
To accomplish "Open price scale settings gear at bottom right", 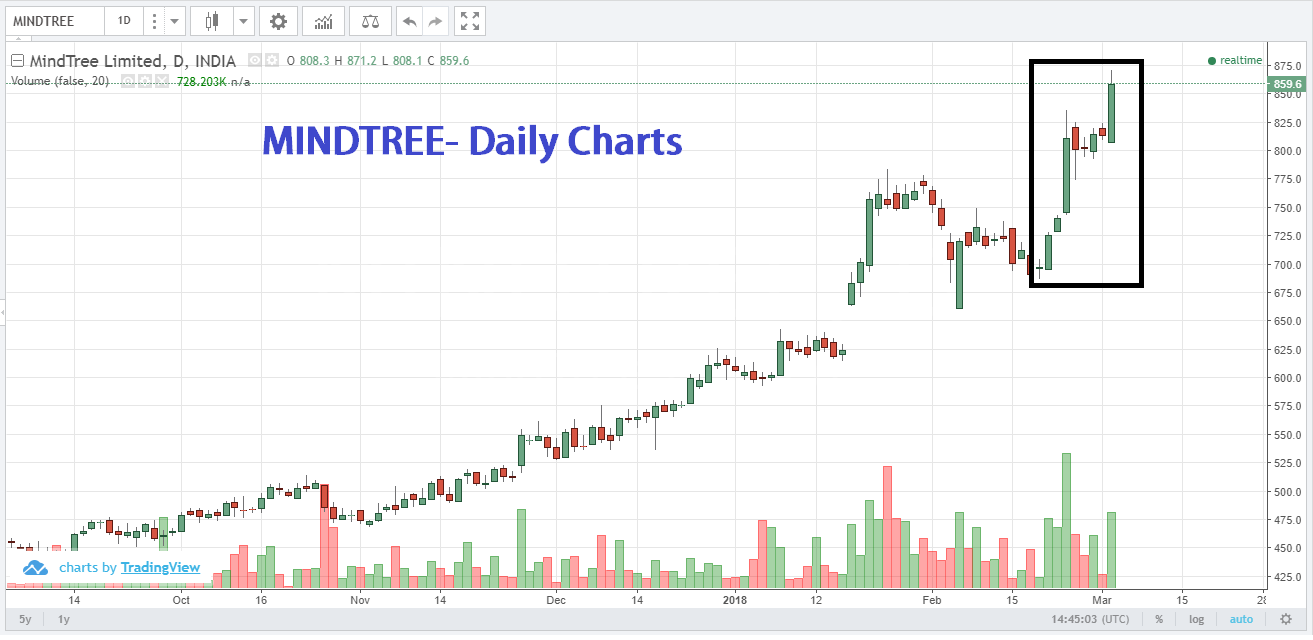I will [x=1285, y=619].
